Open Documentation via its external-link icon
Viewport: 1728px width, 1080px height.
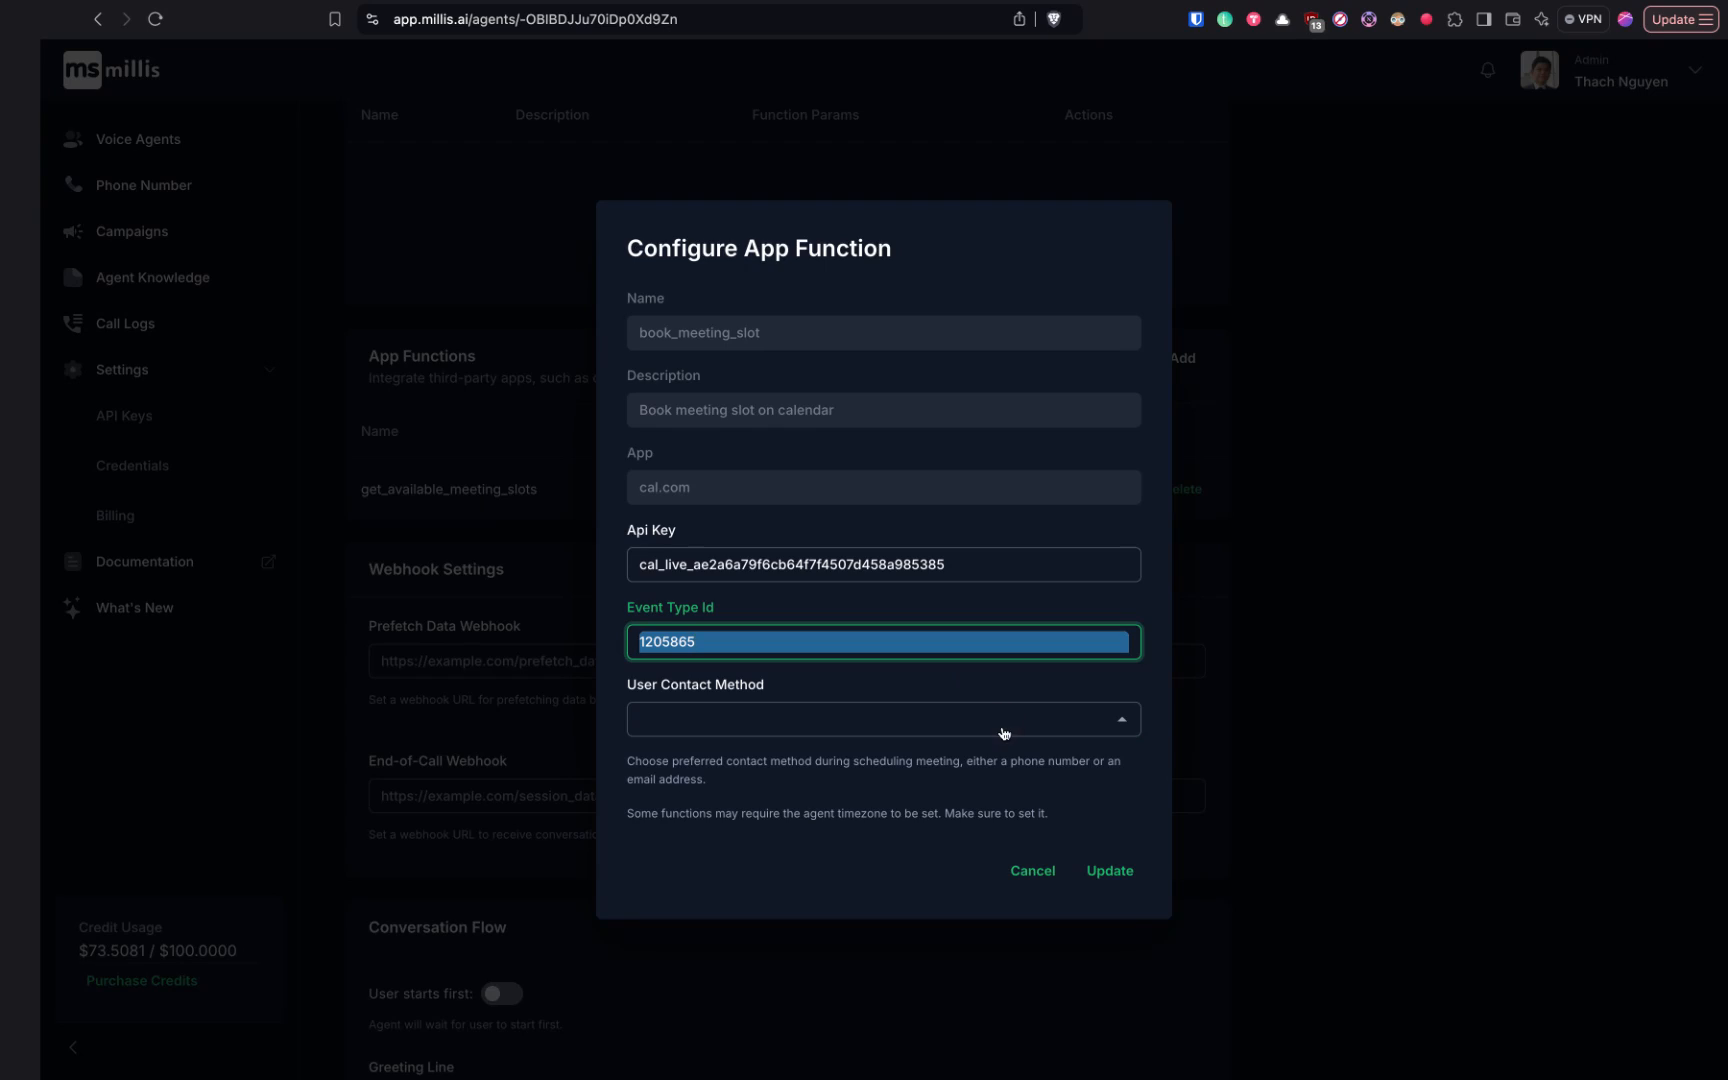268,562
